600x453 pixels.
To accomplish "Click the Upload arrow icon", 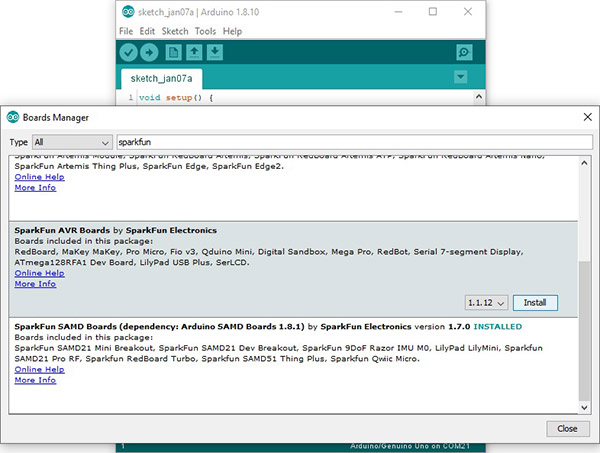I will tap(149, 53).
